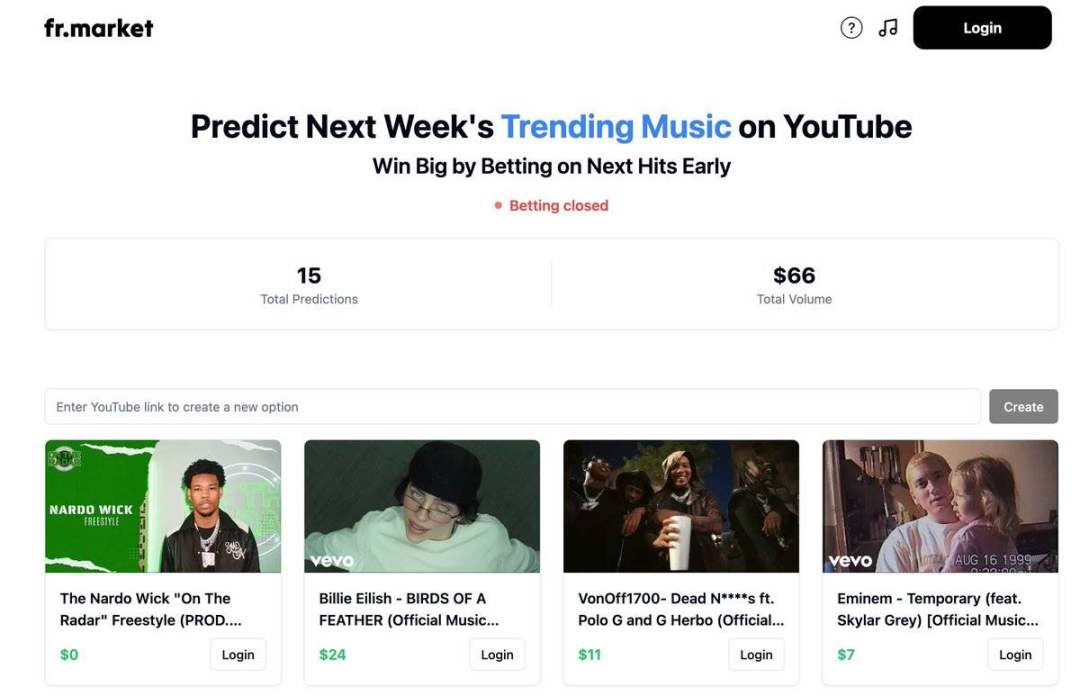This screenshot has height=696, width=1080.
Task: Open the VonOff1700 video thumbnail
Action: (681, 506)
